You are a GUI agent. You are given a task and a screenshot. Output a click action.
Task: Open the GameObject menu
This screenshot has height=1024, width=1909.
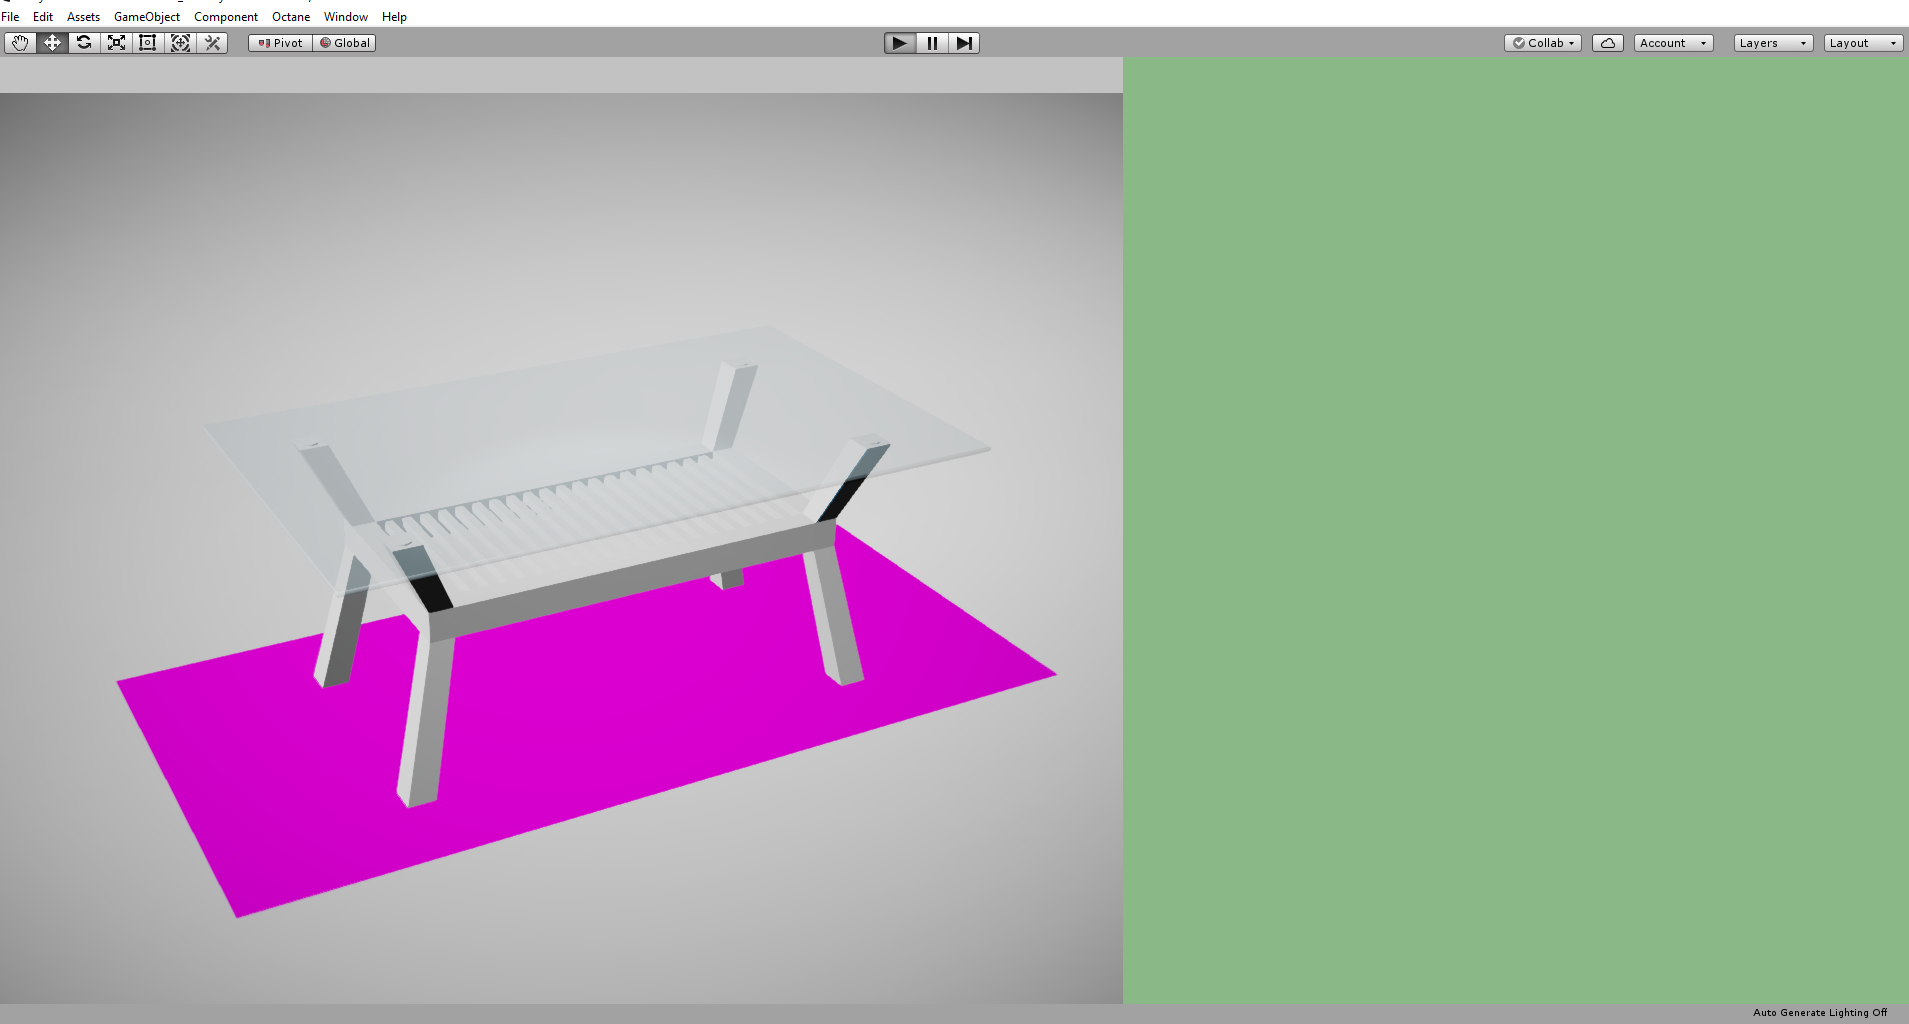click(x=147, y=17)
